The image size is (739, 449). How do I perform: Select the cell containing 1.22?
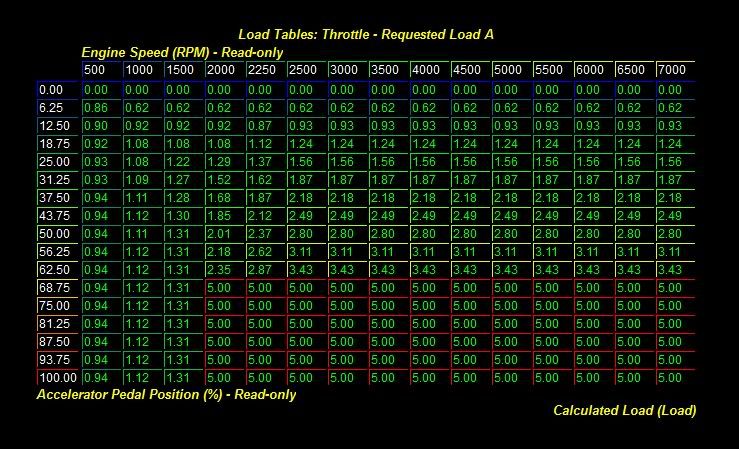[183, 161]
